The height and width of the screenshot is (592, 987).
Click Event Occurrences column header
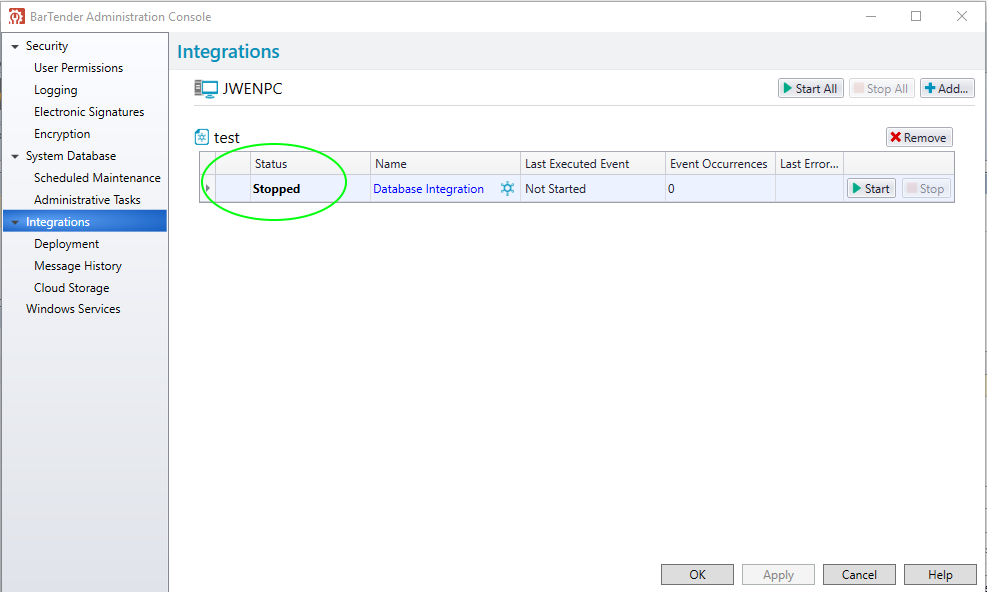[721, 164]
